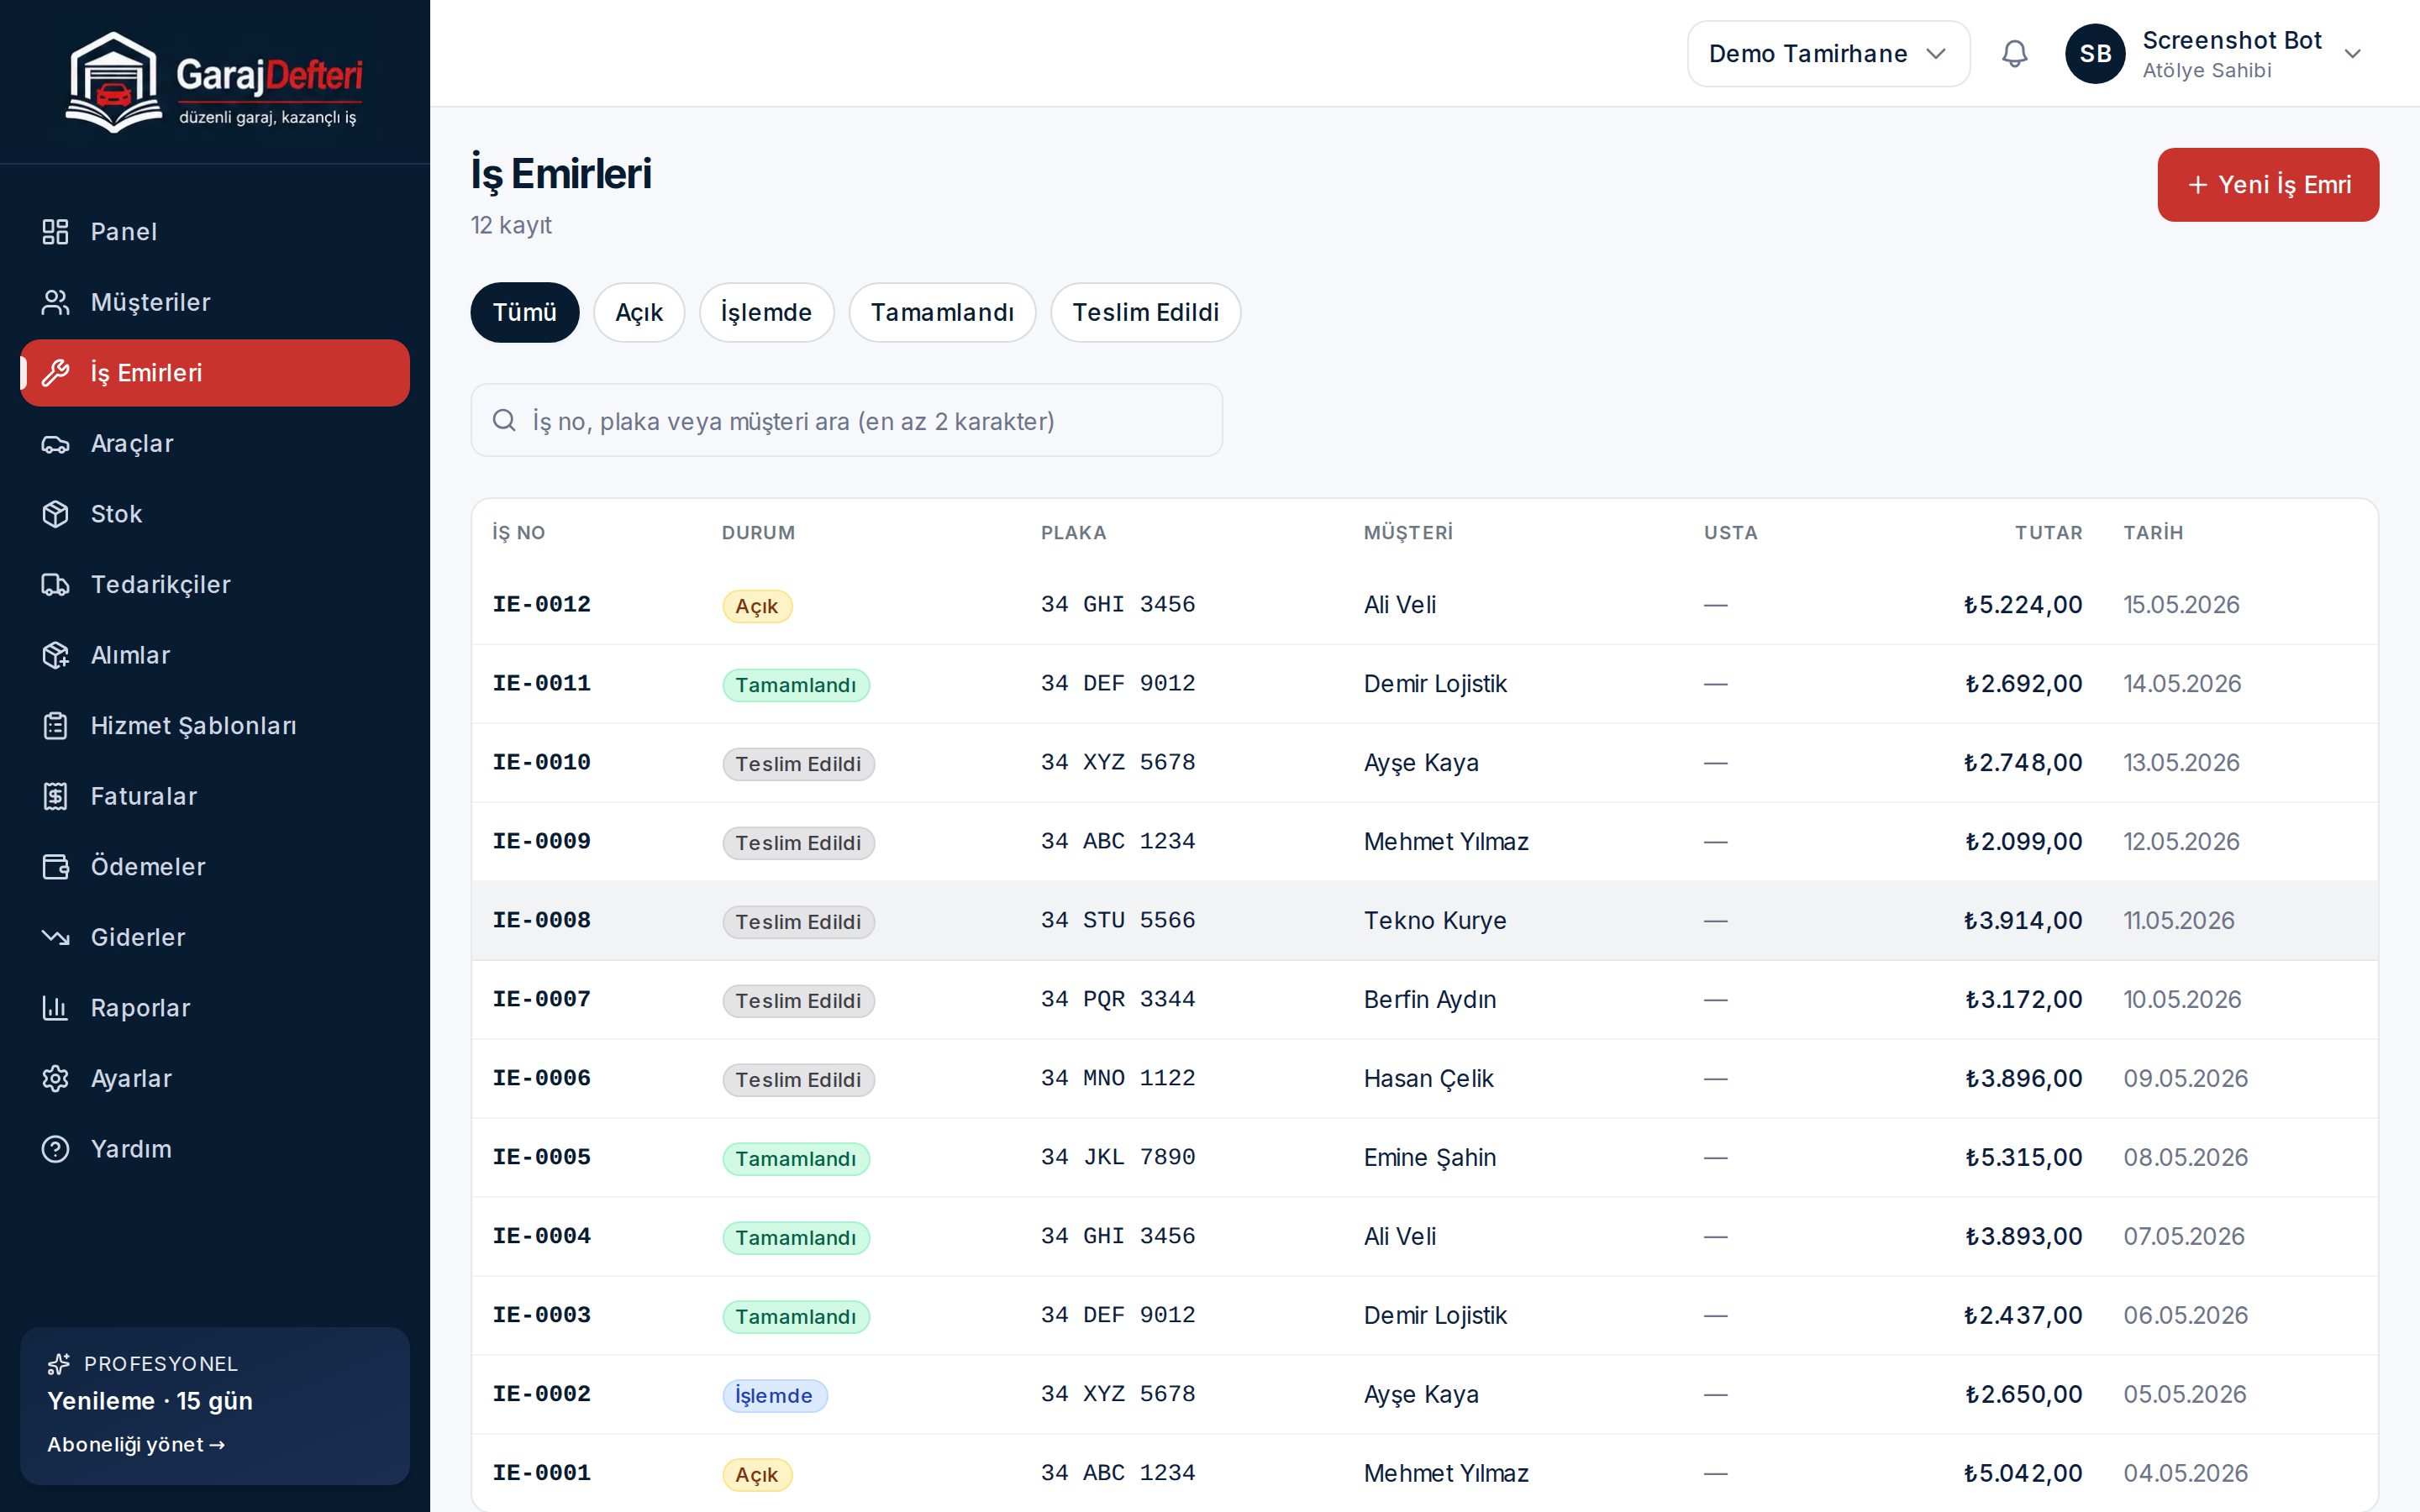Focus the work order search field
Image resolution: width=2420 pixels, height=1512 pixels.
pyautogui.click(x=847, y=421)
